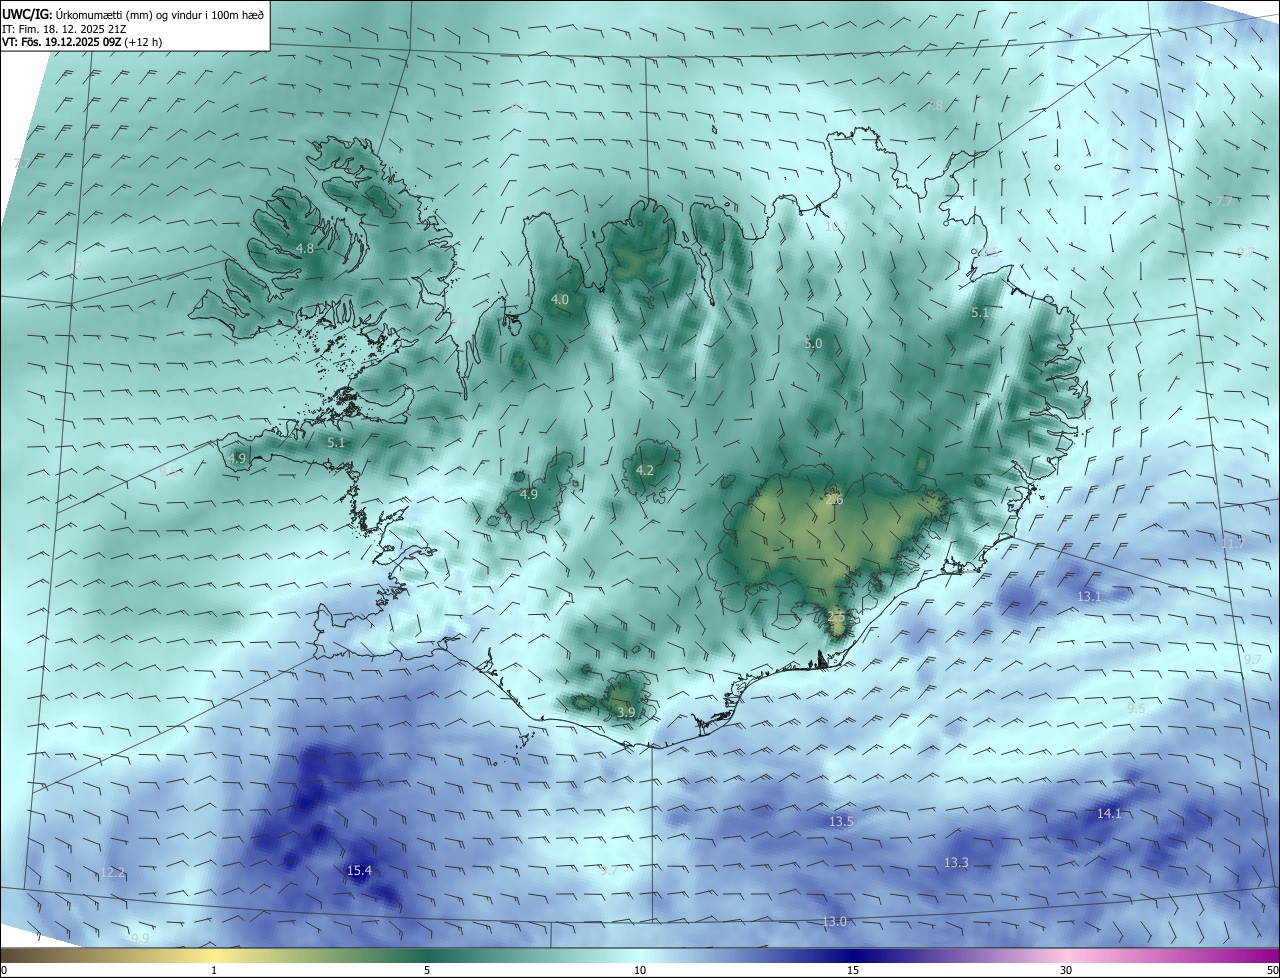Viewport: 1280px width, 978px height.
Task: Click the colorbar tick label "30"
Action: coord(1066,970)
